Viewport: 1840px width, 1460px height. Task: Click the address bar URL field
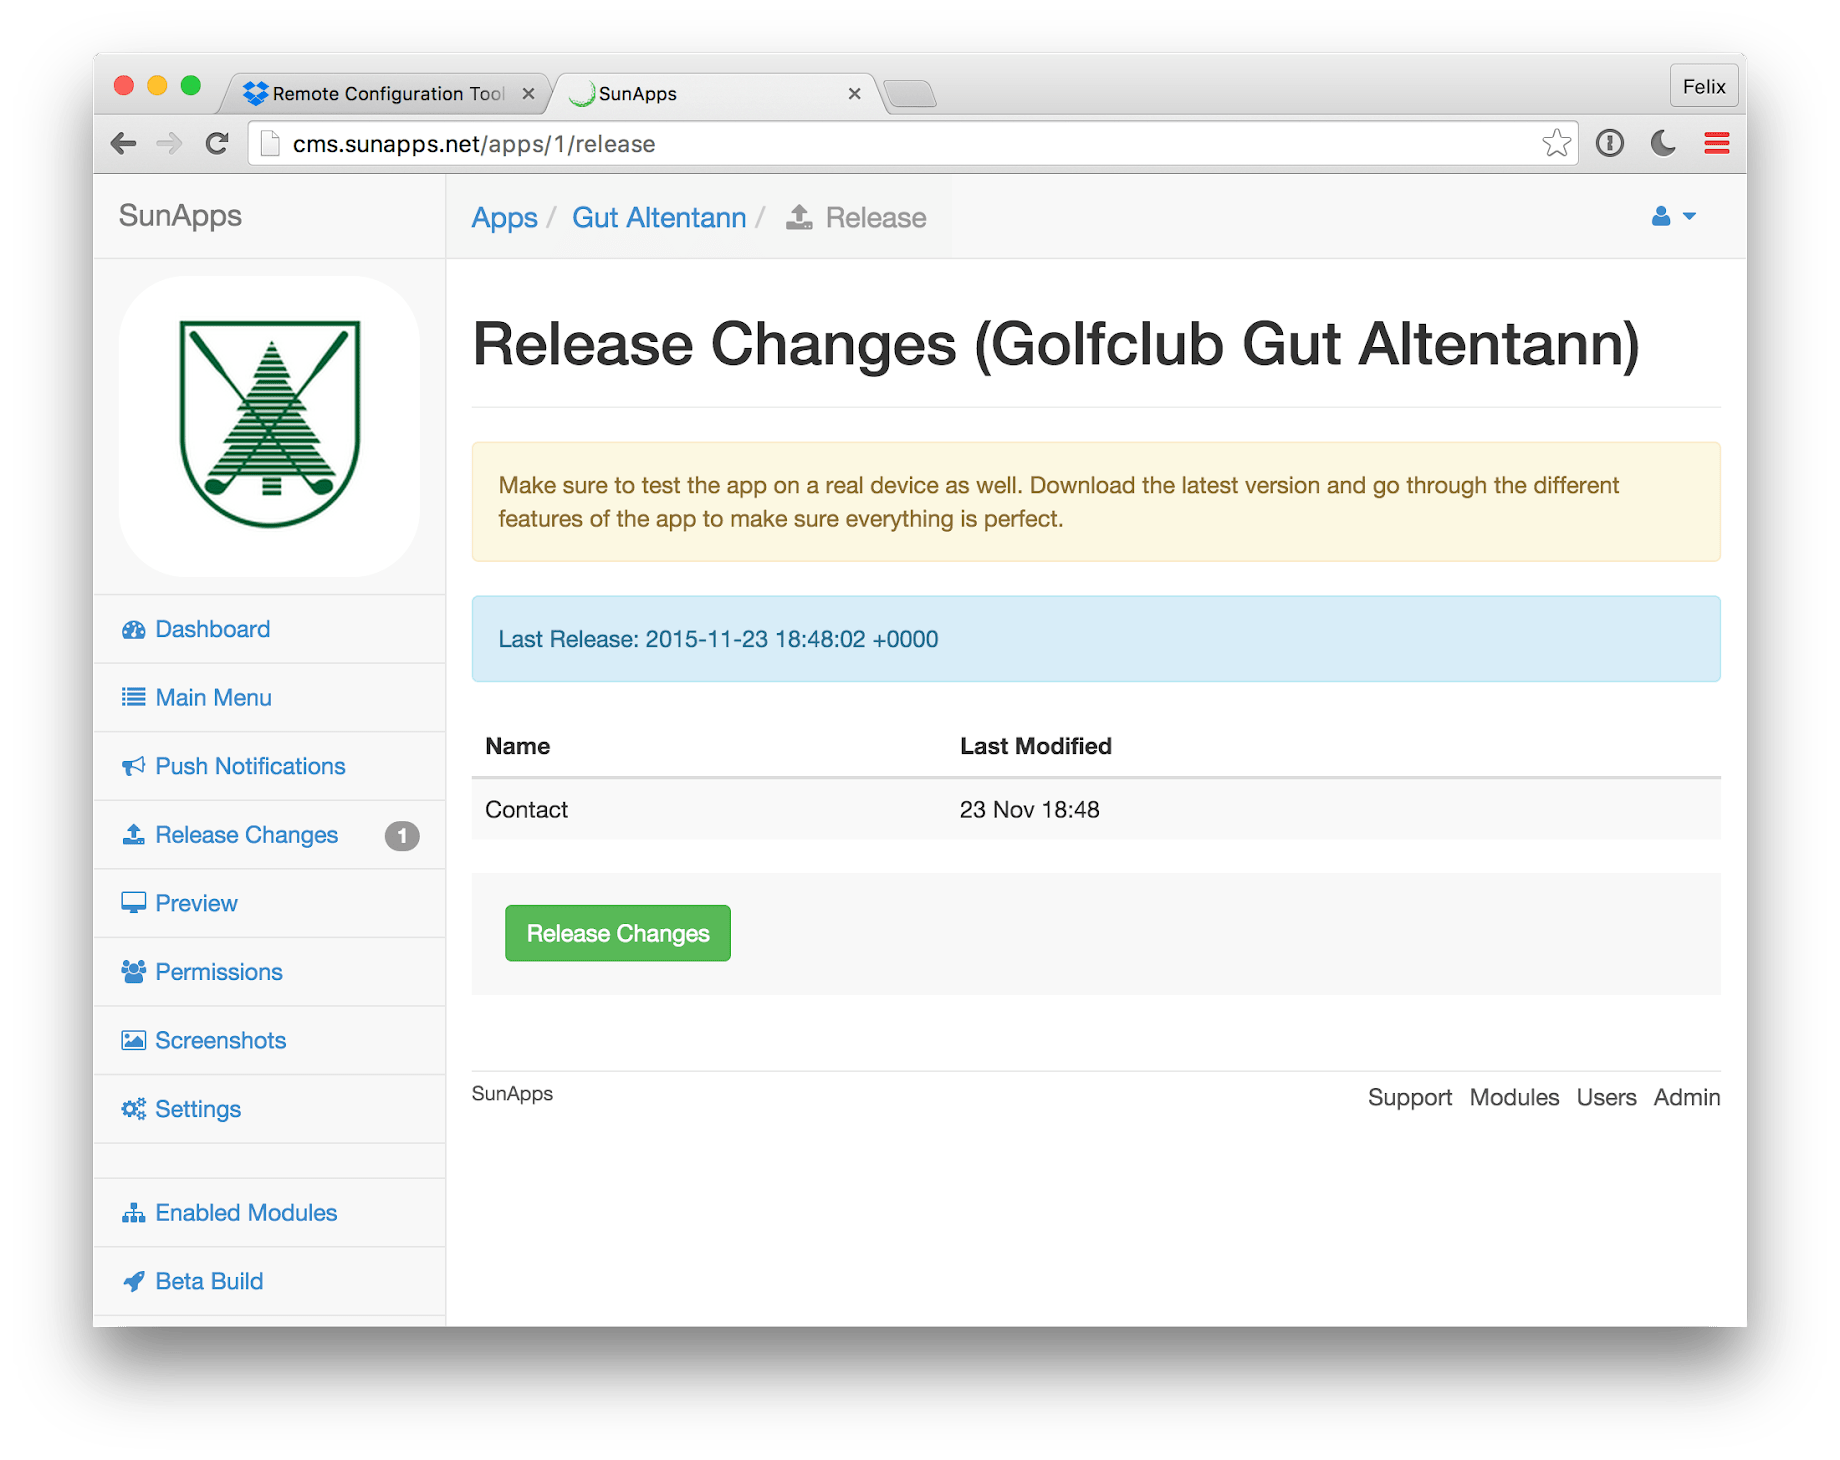[x=912, y=144]
